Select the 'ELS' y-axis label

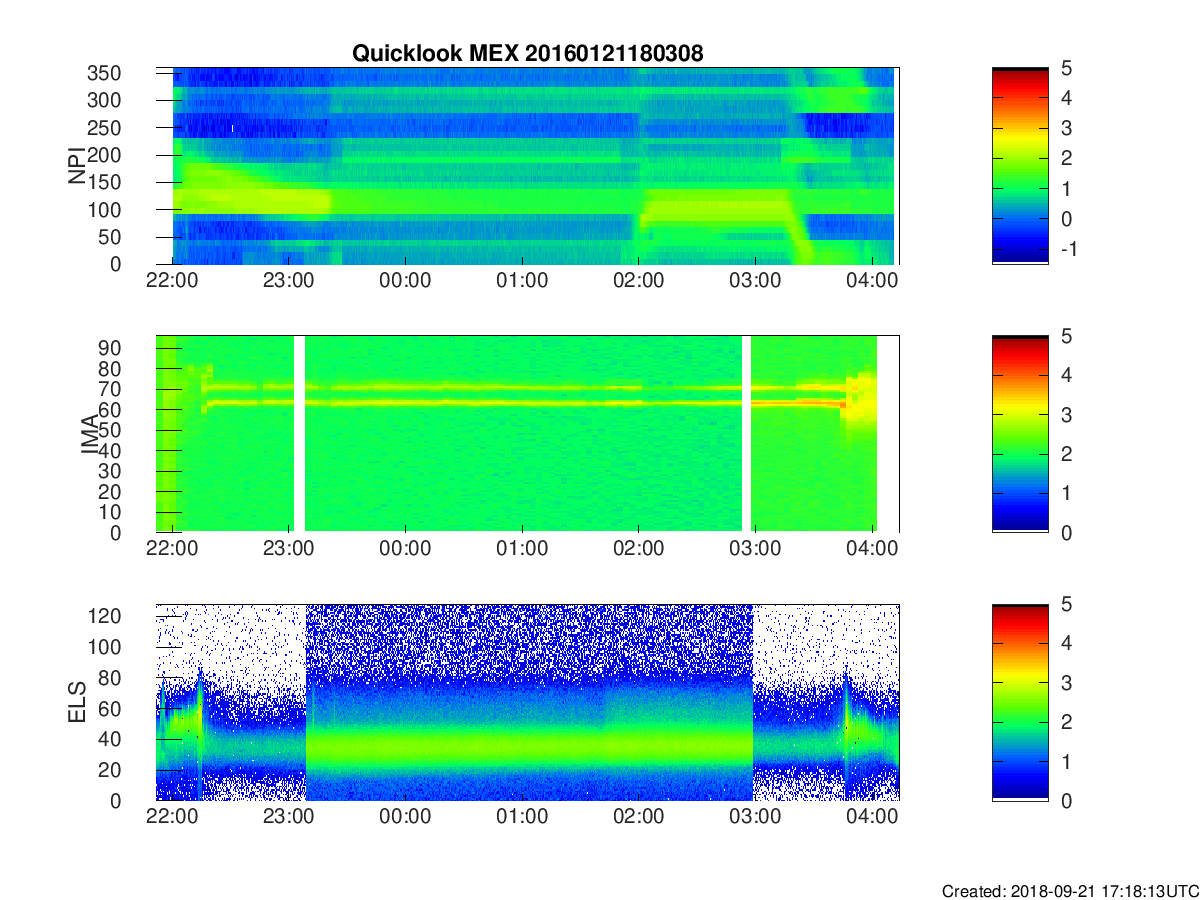tap(76, 702)
